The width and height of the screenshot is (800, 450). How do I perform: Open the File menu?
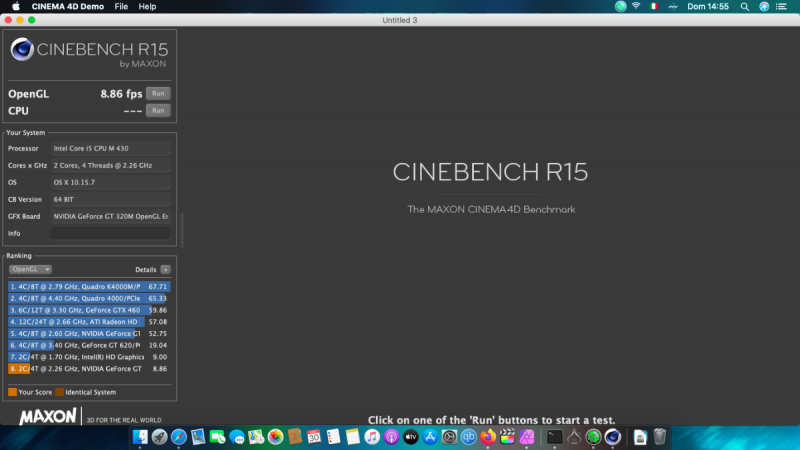[x=121, y=6]
